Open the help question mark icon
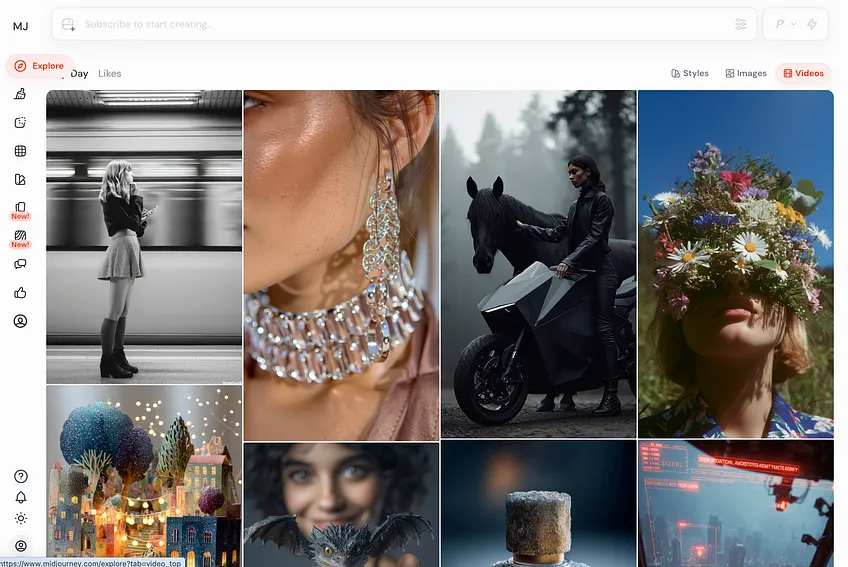The width and height of the screenshot is (848, 567). [20, 476]
